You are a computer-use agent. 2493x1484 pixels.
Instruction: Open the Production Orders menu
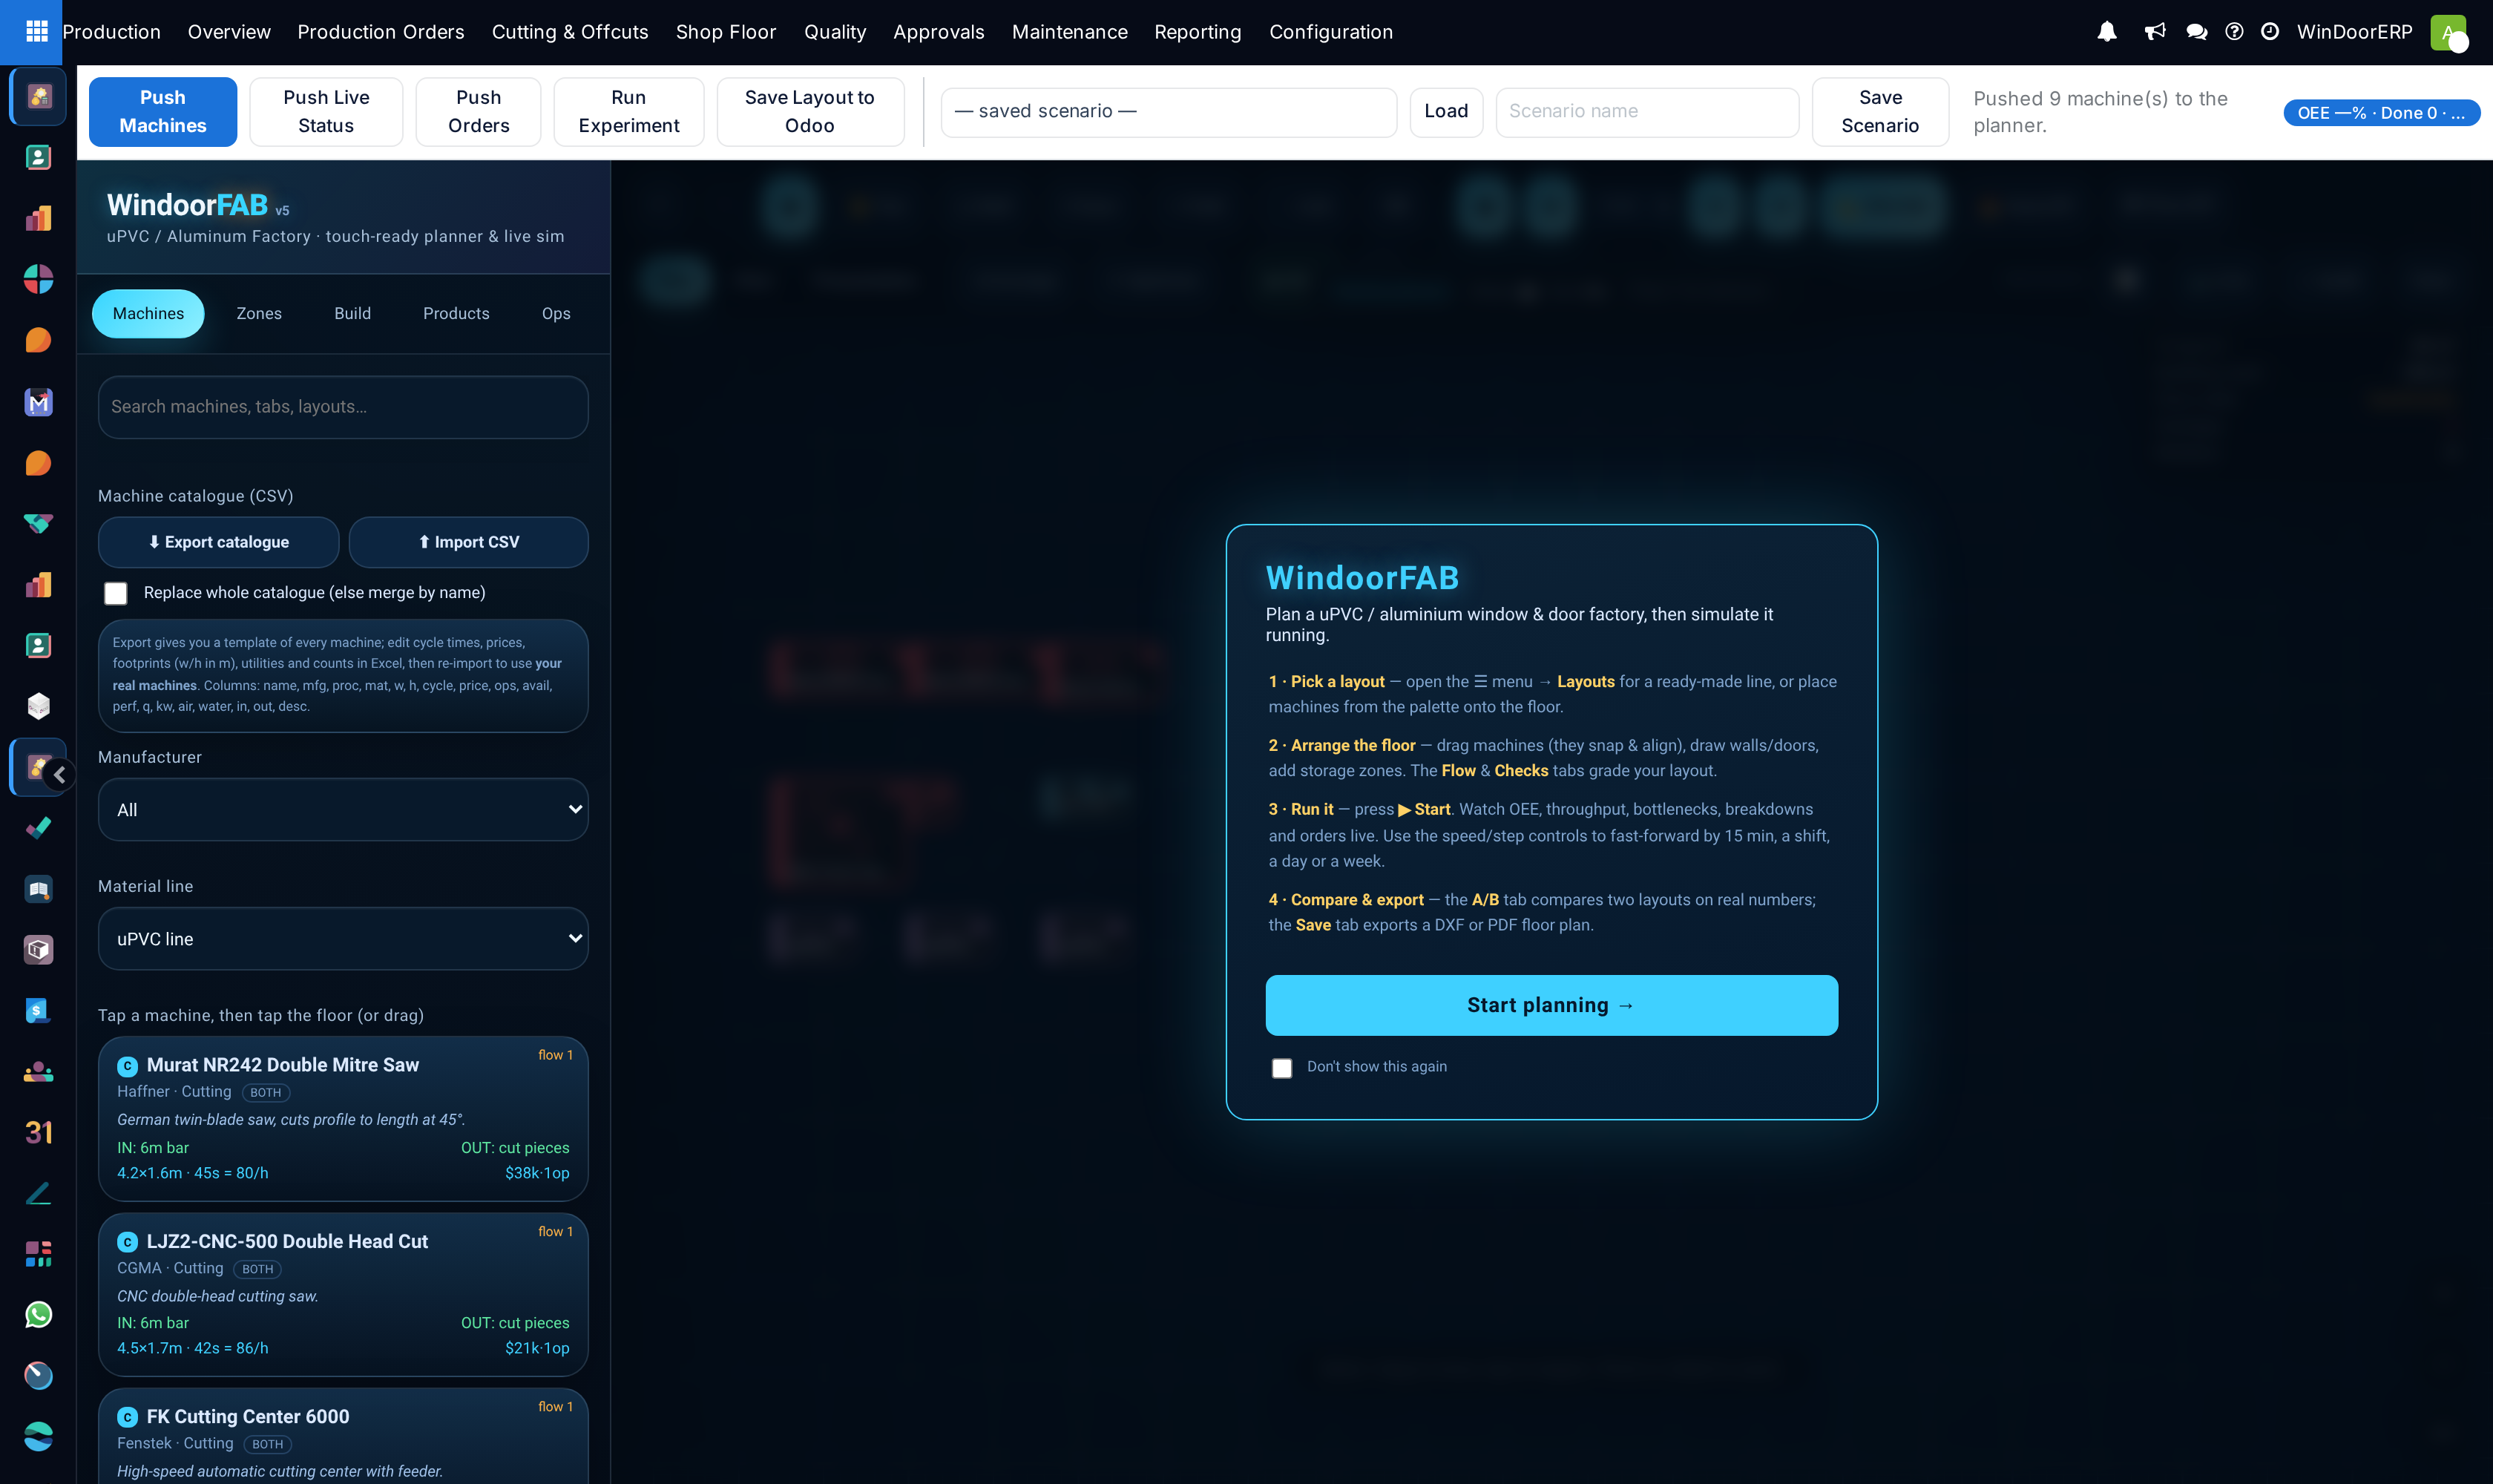click(381, 32)
